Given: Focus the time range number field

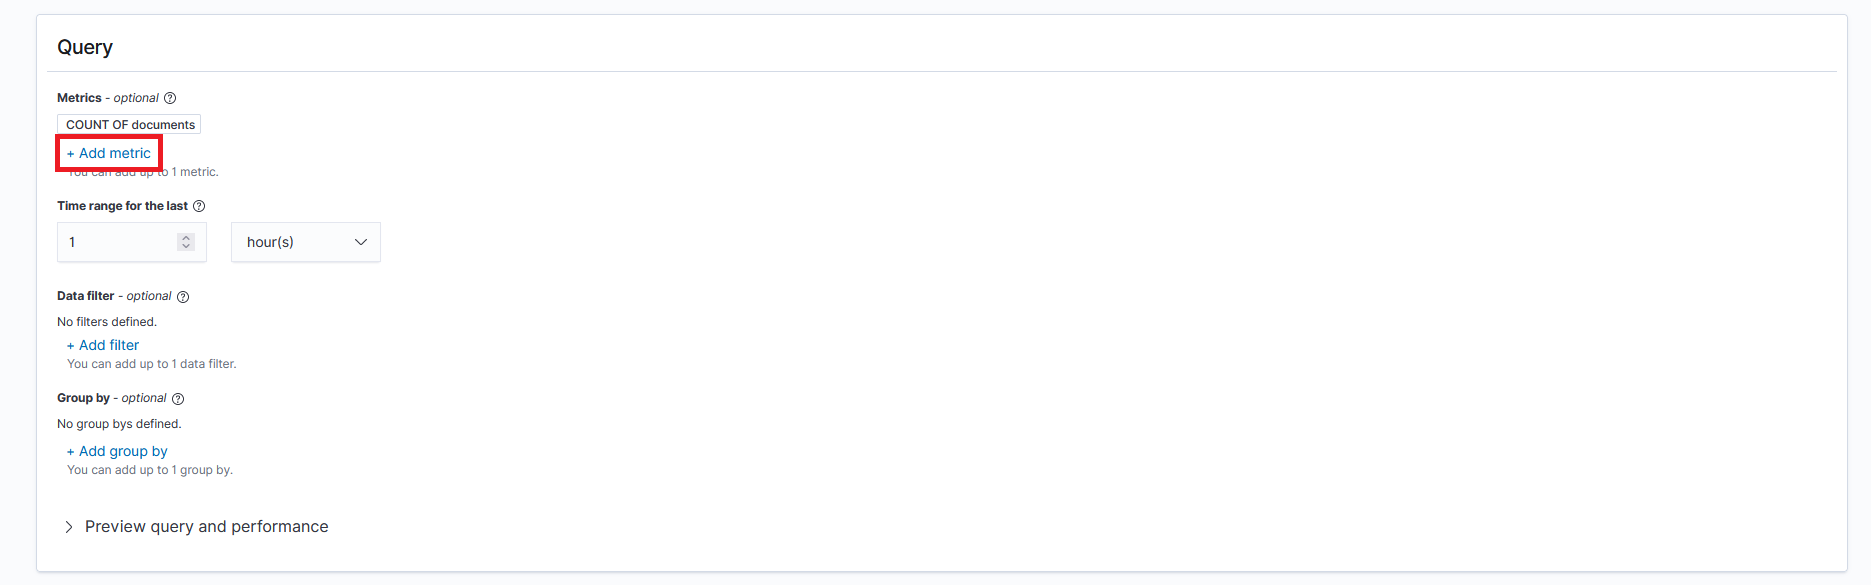Looking at the screenshot, I should [x=132, y=242].
